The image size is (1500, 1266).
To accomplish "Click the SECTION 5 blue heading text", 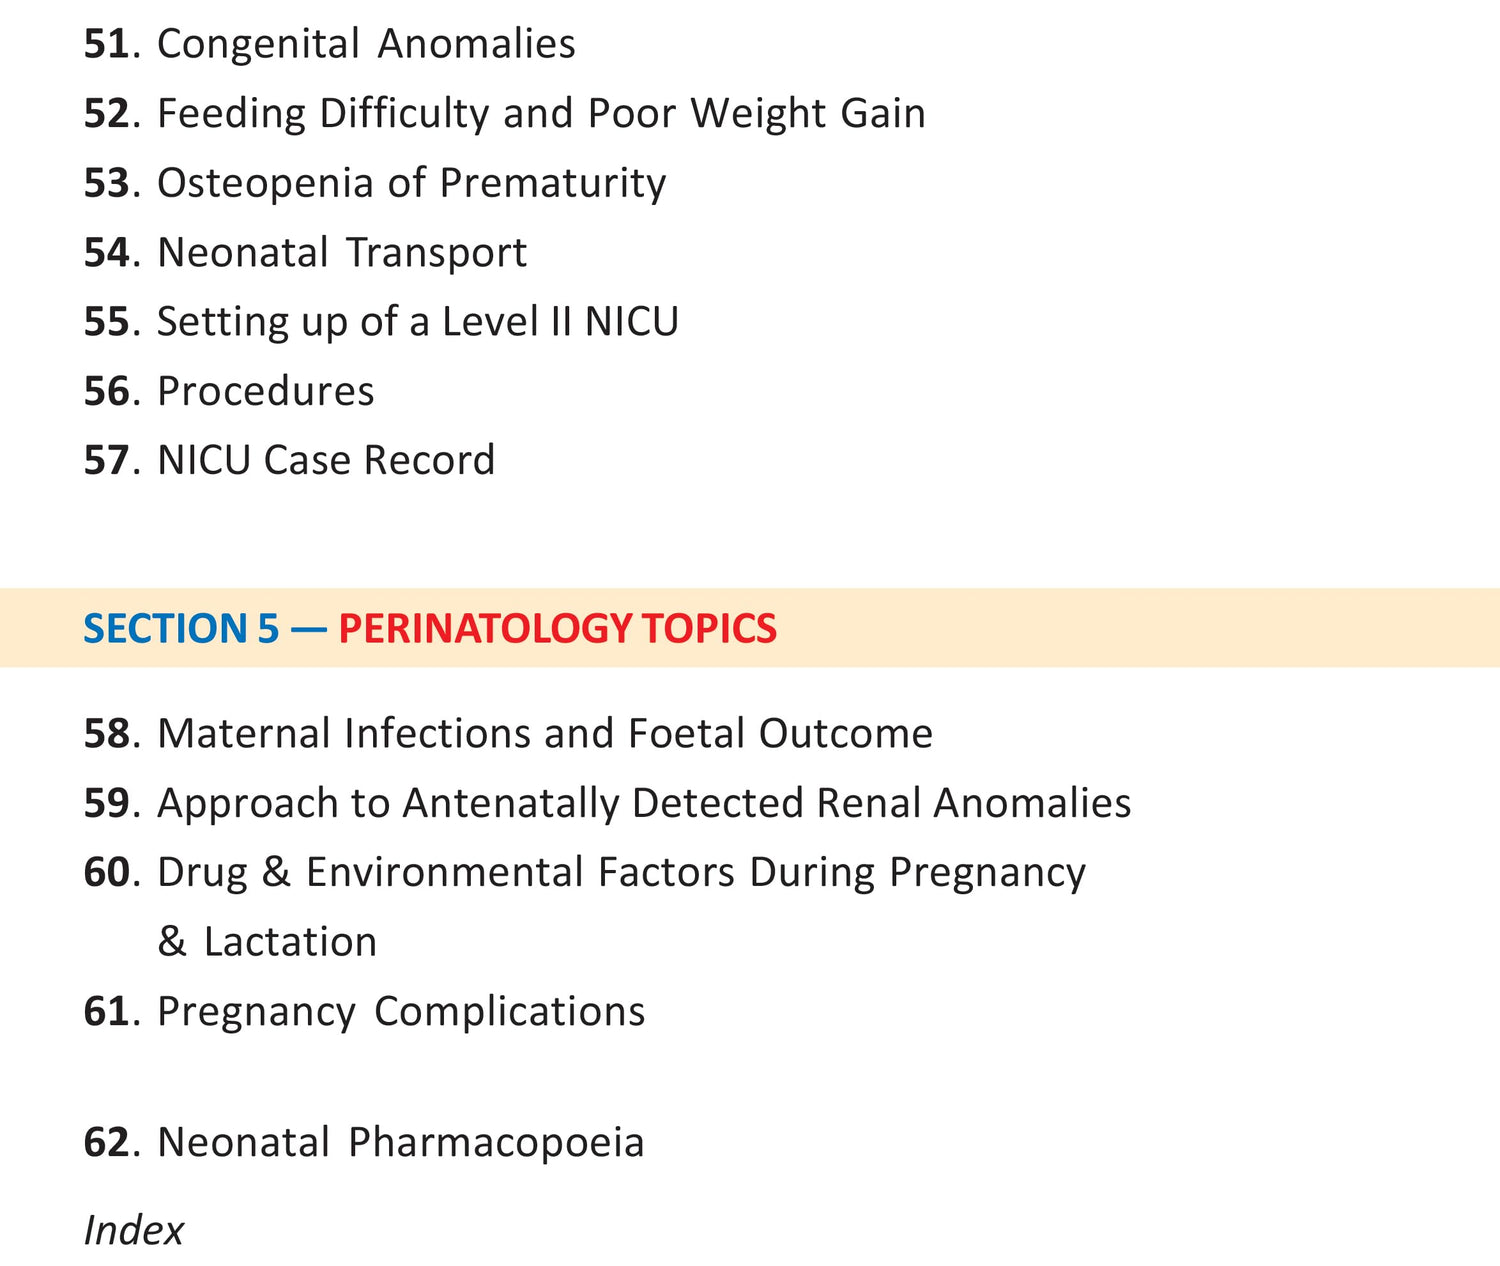I will point(181,628).
